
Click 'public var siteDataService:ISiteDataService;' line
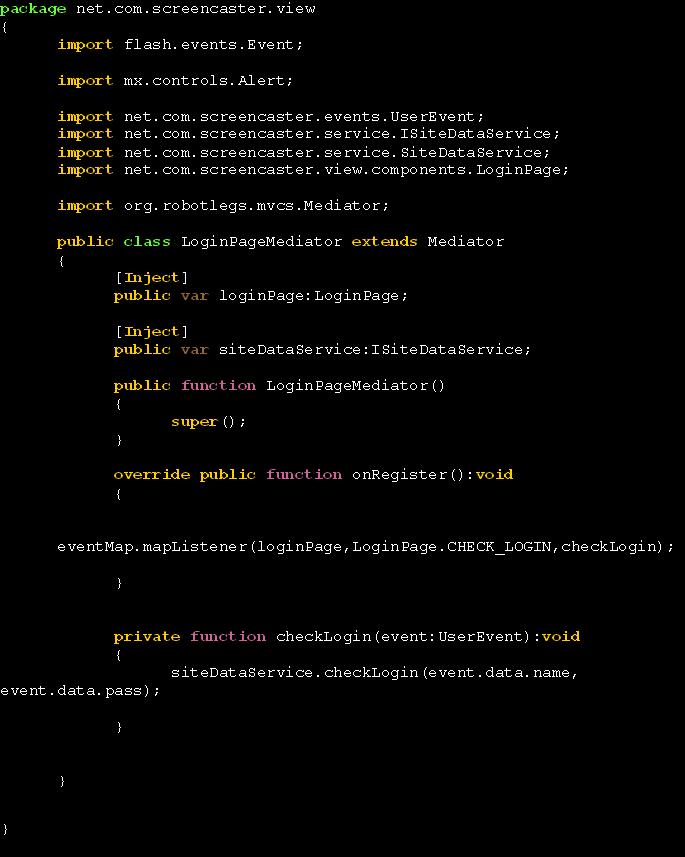tap(322, 349)
